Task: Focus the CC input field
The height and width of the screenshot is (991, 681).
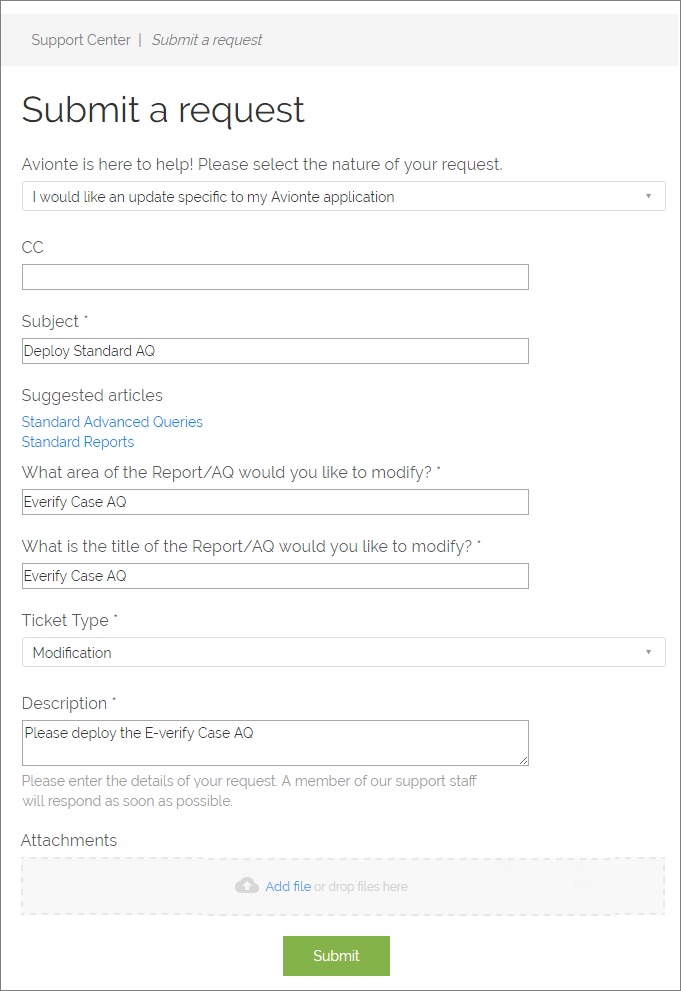Action: 275,277
